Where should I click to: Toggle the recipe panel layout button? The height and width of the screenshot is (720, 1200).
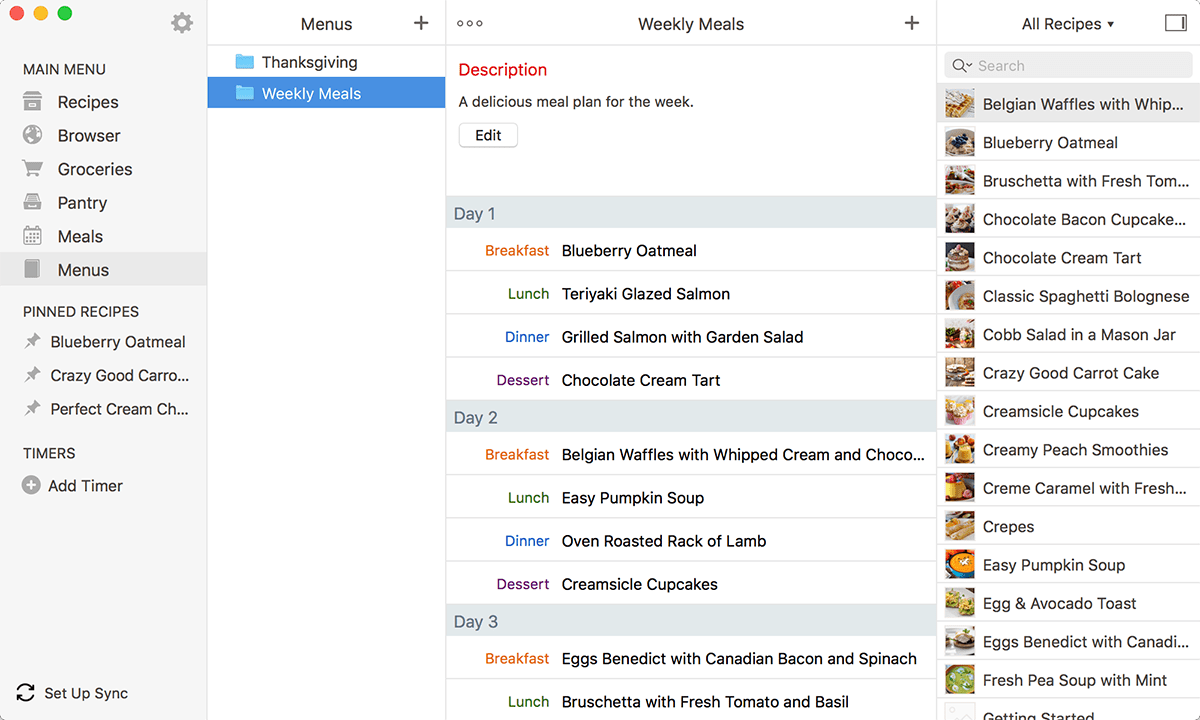pos(1176,22)
